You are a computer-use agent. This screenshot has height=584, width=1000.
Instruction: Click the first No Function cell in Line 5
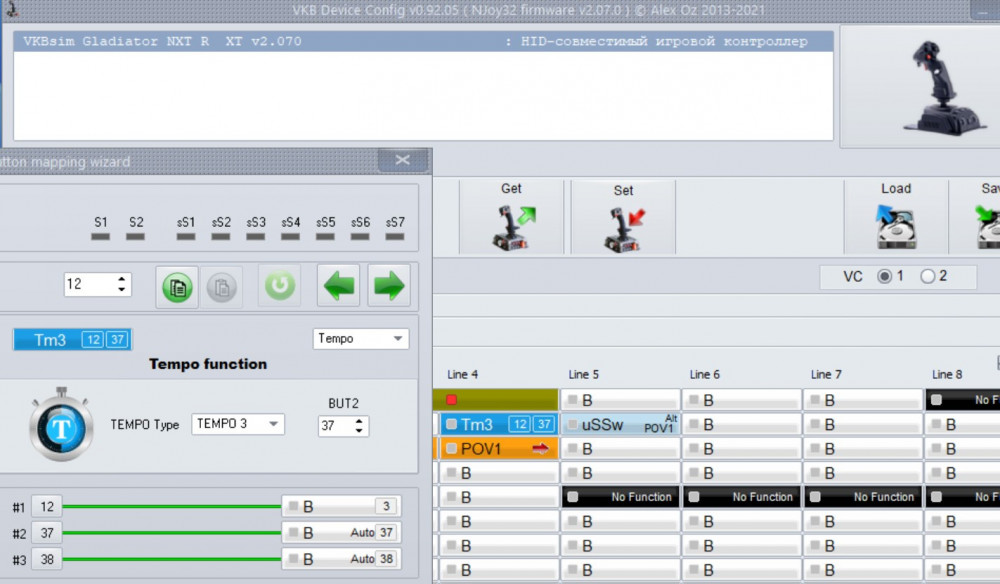pyautogui.click(x=621, y=497)
